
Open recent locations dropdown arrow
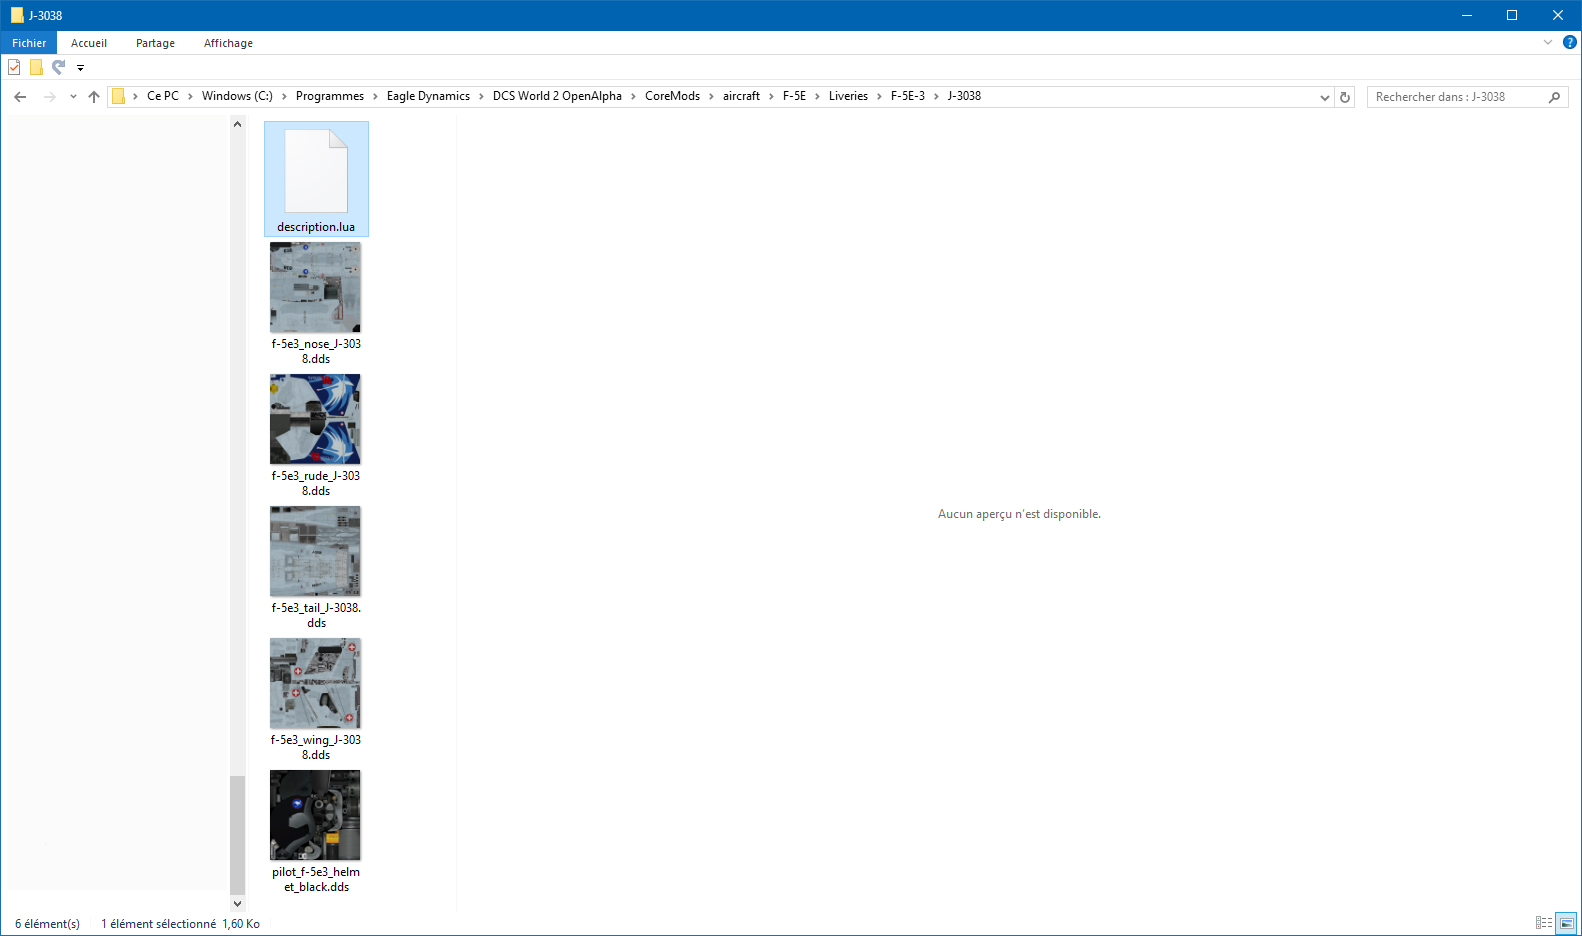pos(73,97)
